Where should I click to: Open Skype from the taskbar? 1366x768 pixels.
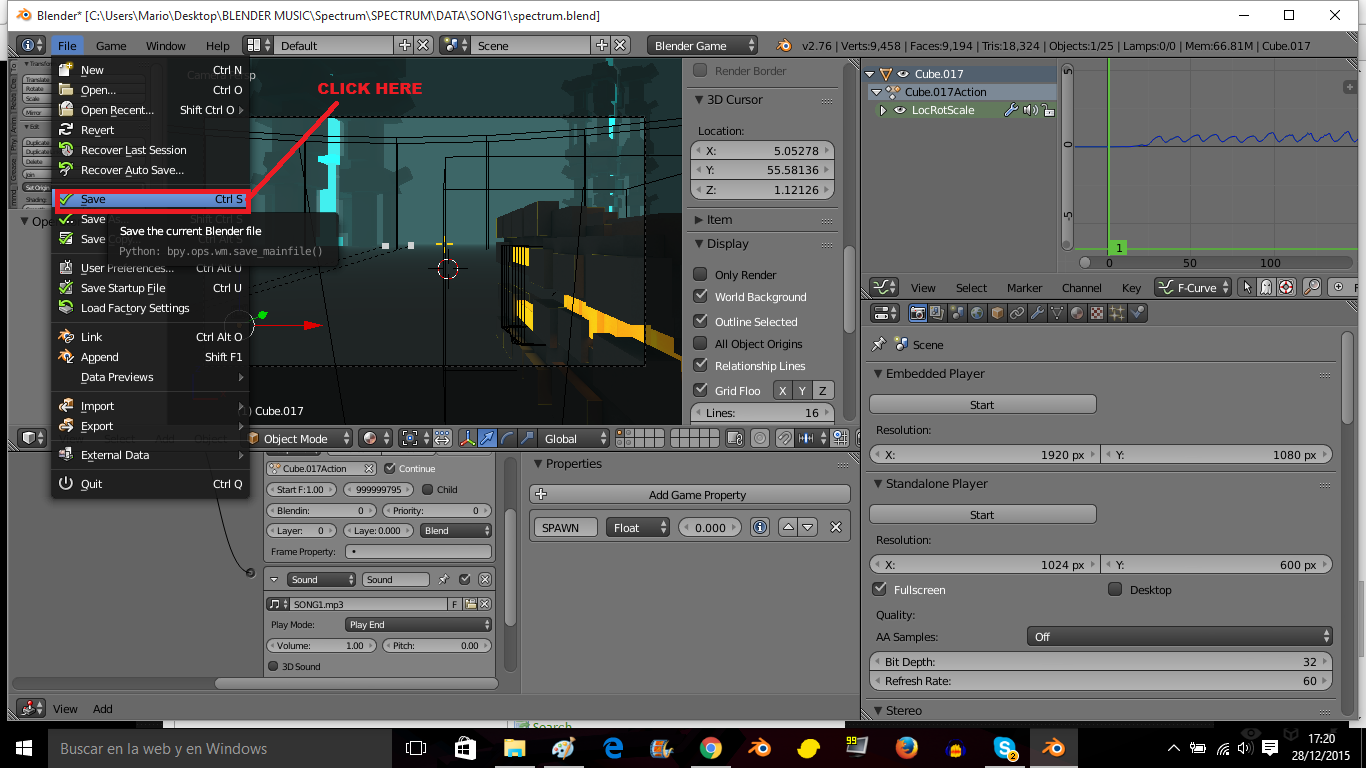[x=1005, y=748]
